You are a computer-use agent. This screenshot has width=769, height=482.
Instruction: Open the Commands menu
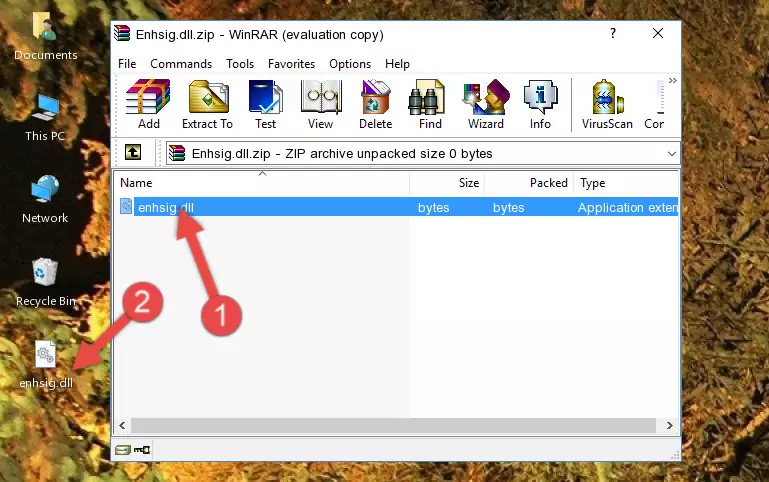click(181, 64)
